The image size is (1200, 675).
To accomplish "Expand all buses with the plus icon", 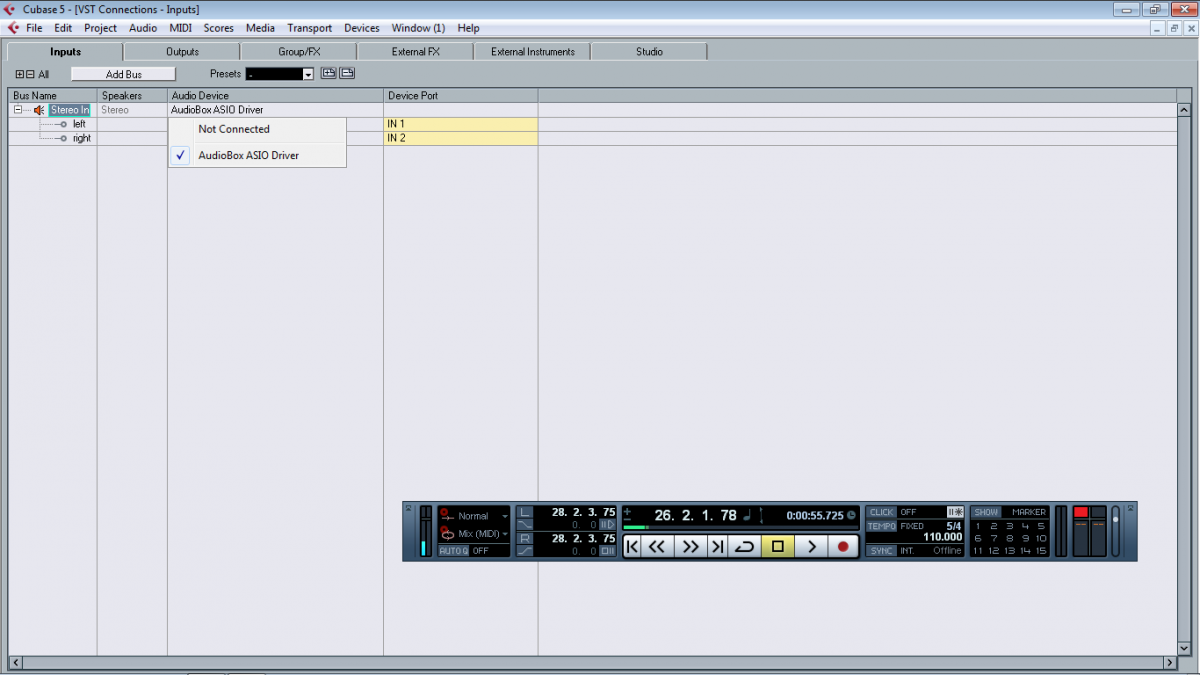I will [x=20, y=74].
